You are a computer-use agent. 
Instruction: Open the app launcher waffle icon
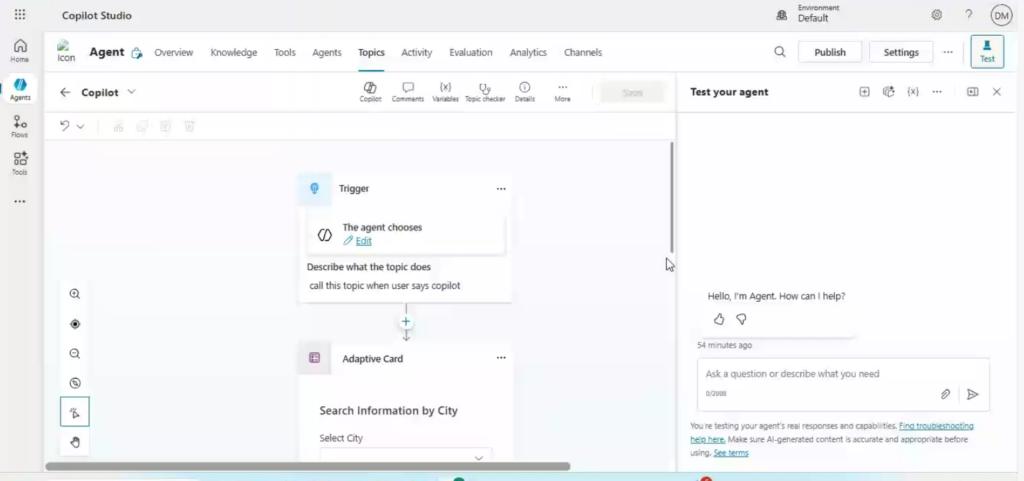[20, 14]
